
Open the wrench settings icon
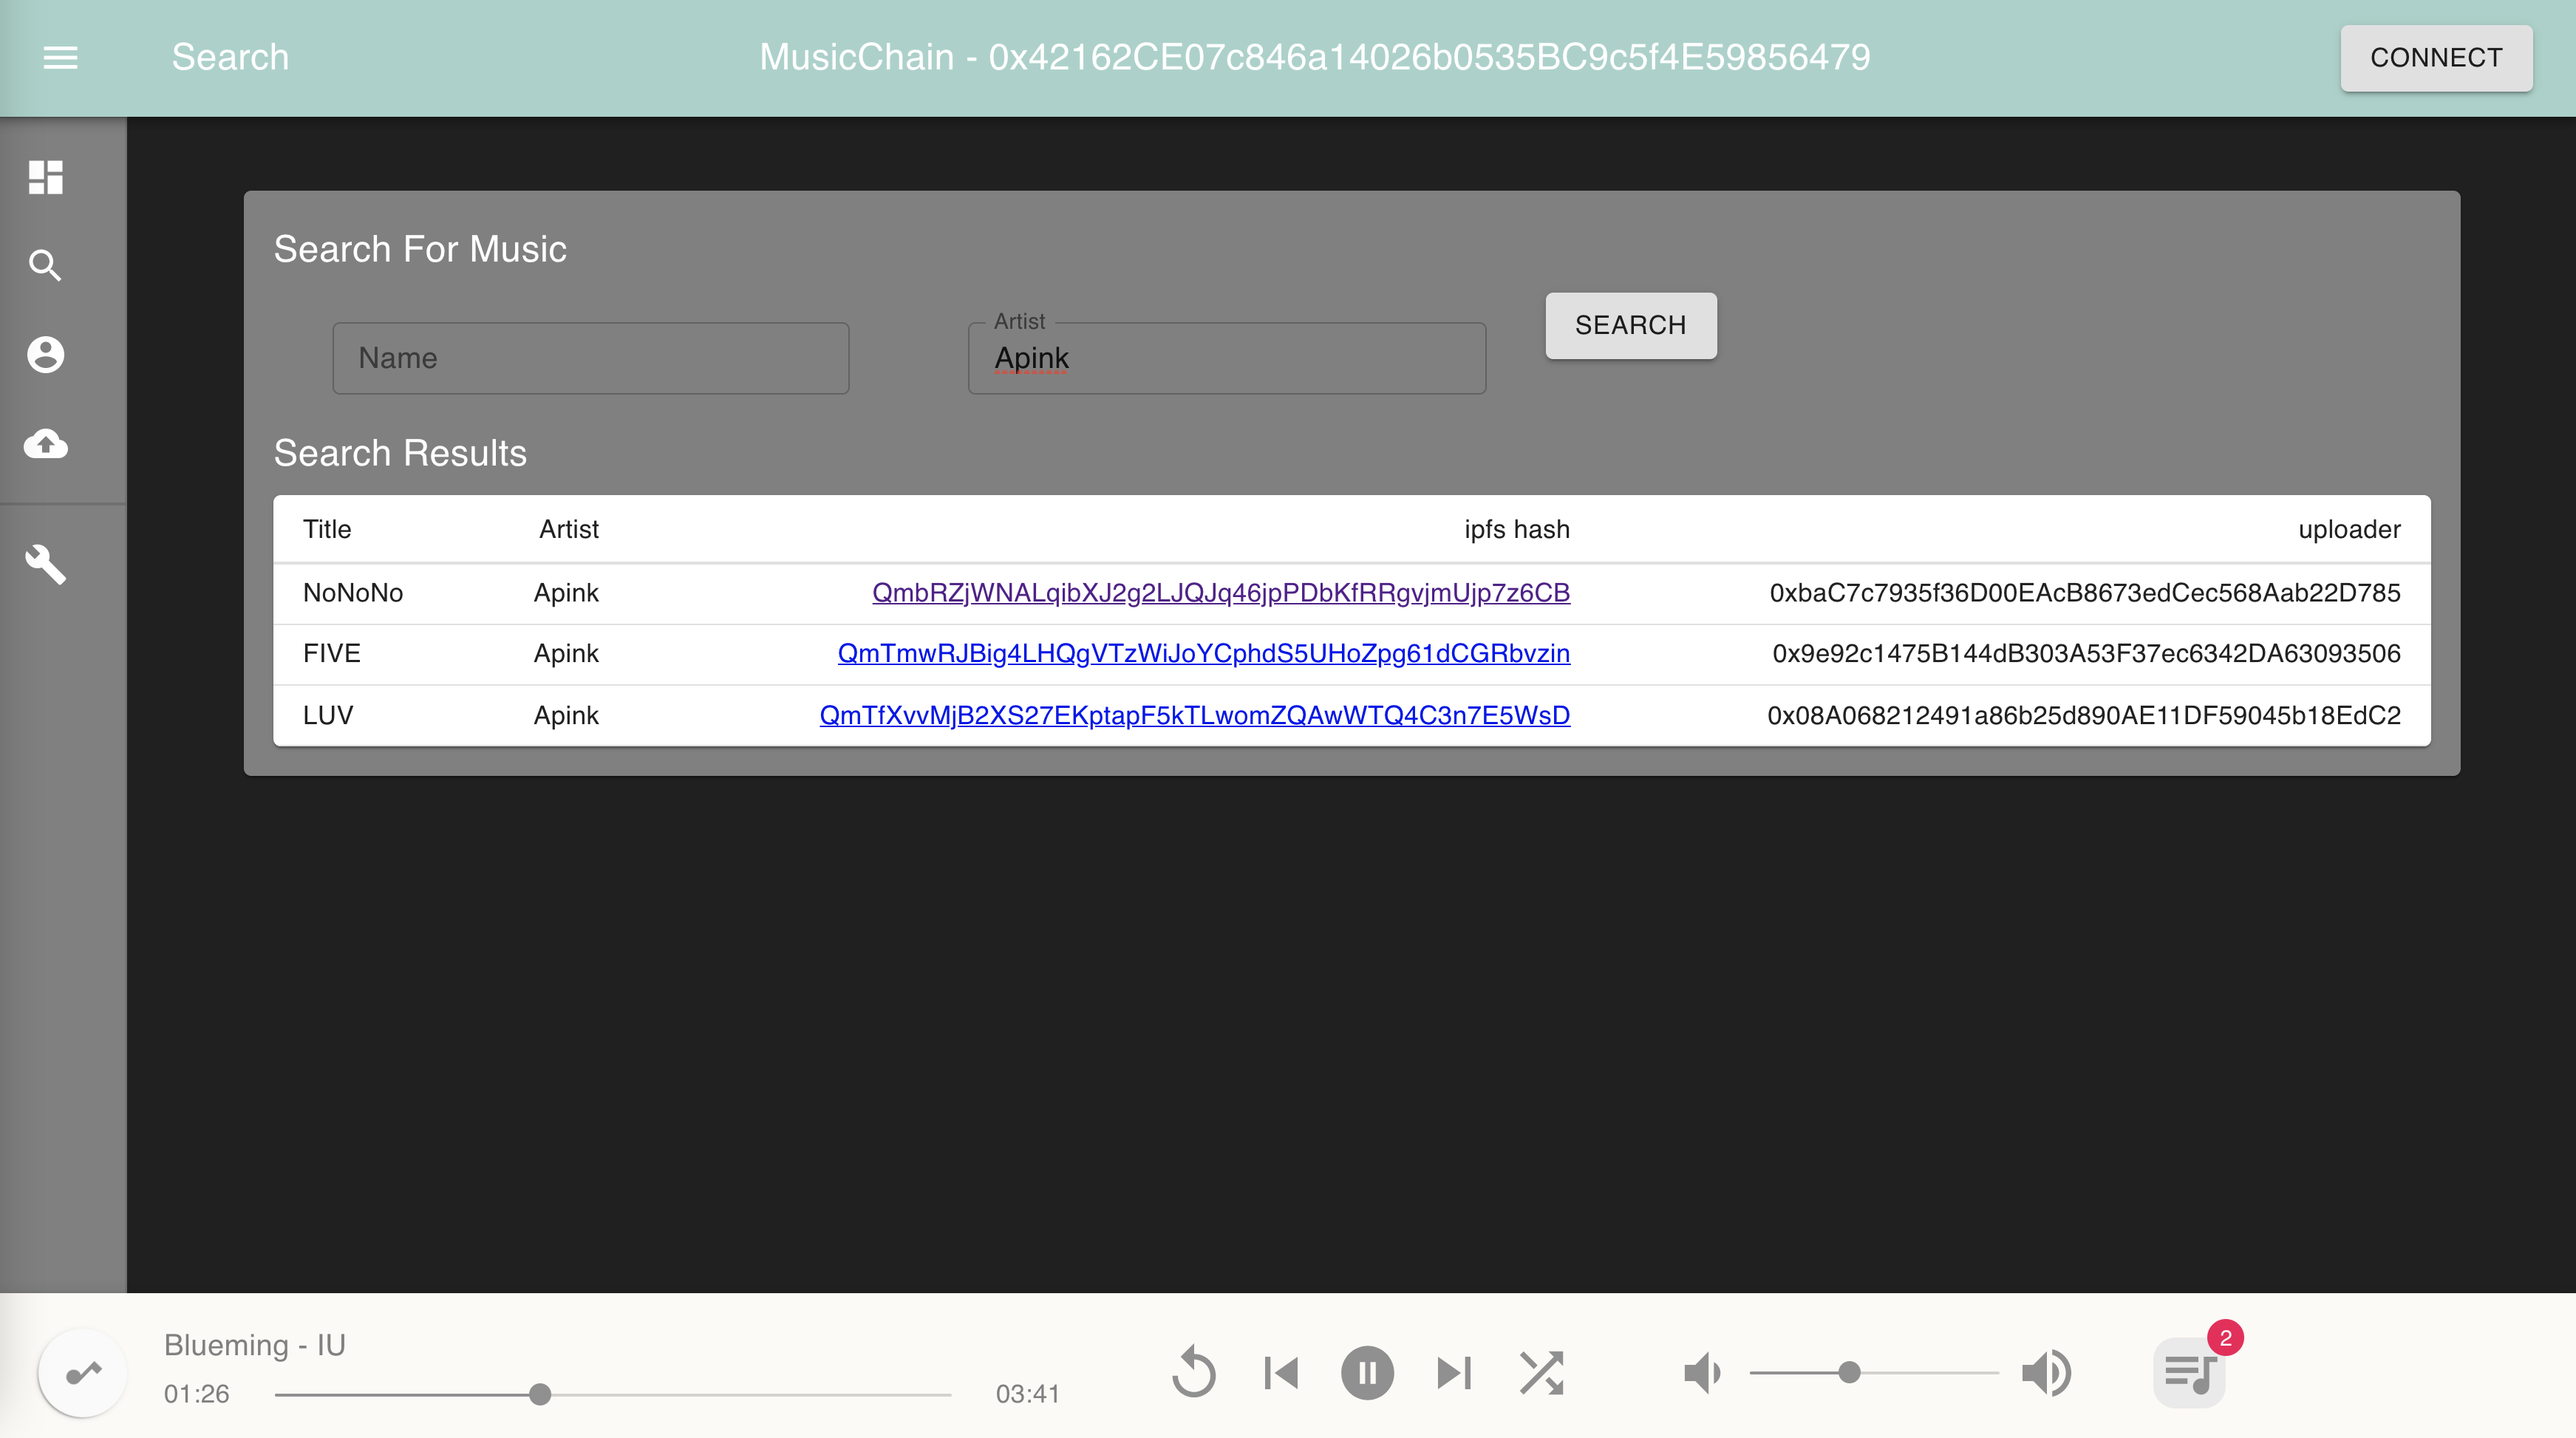coord(46,564)
